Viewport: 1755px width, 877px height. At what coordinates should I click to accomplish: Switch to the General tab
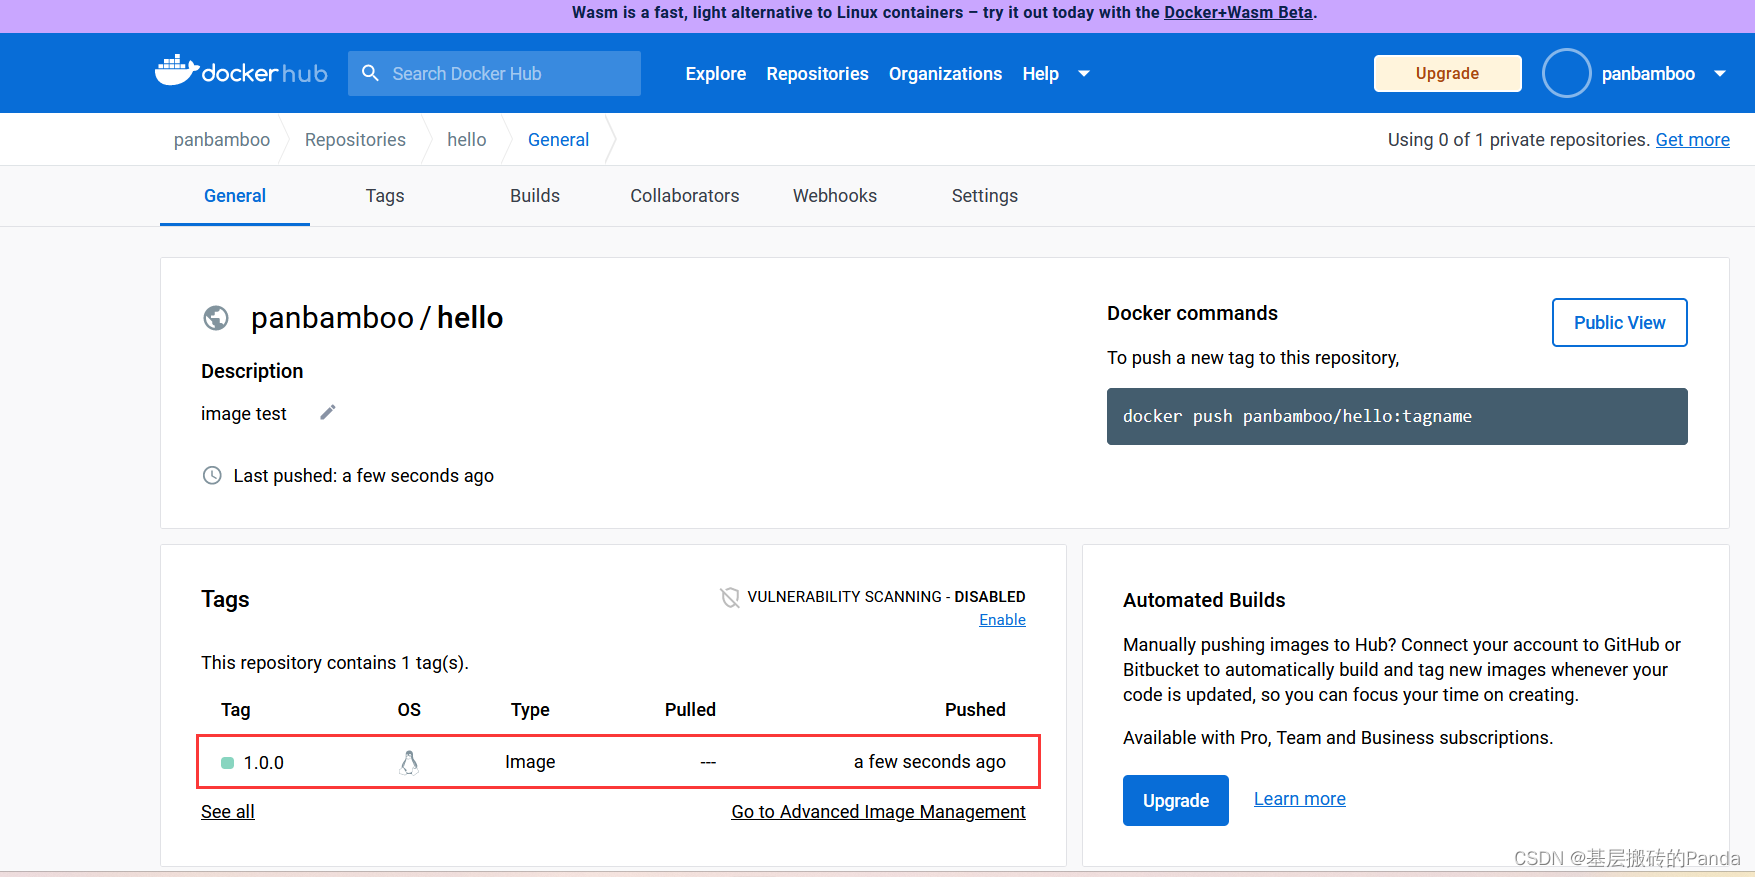pos(235,196)
